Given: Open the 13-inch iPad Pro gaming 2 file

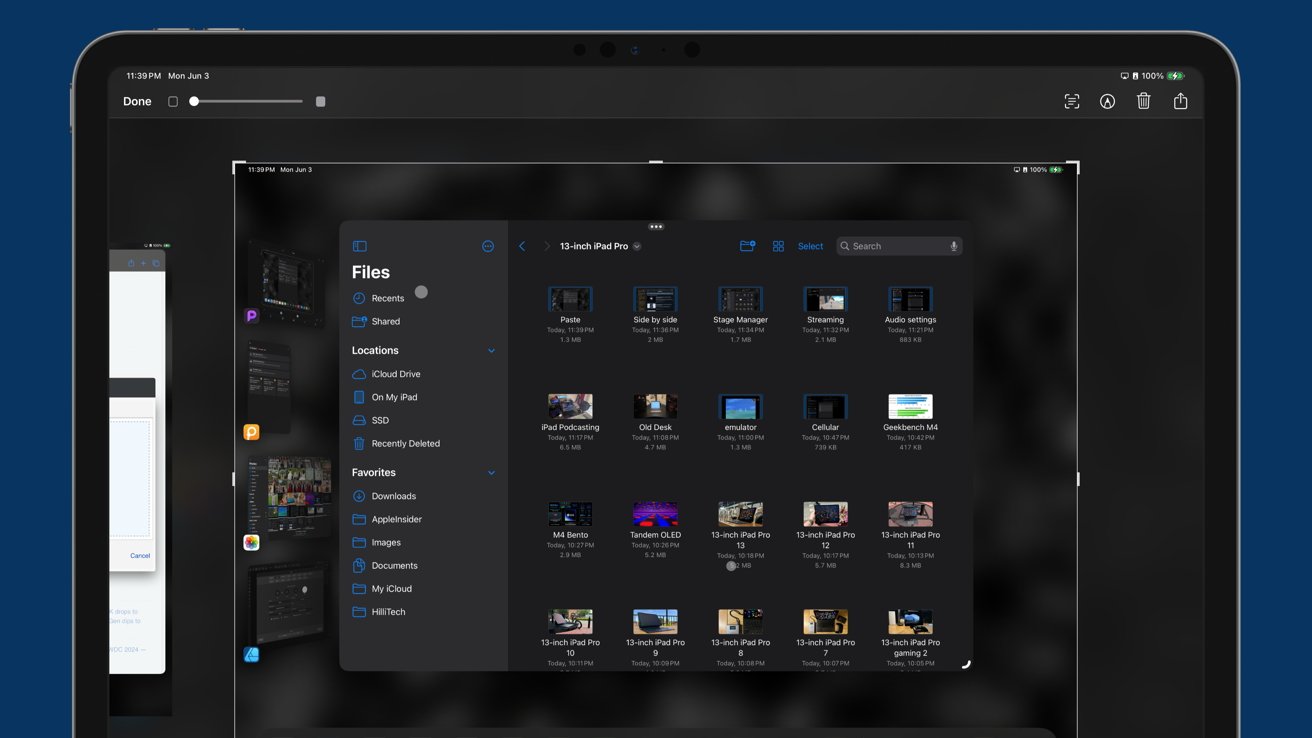Looking at the screenshot, I should coord(910,621).
